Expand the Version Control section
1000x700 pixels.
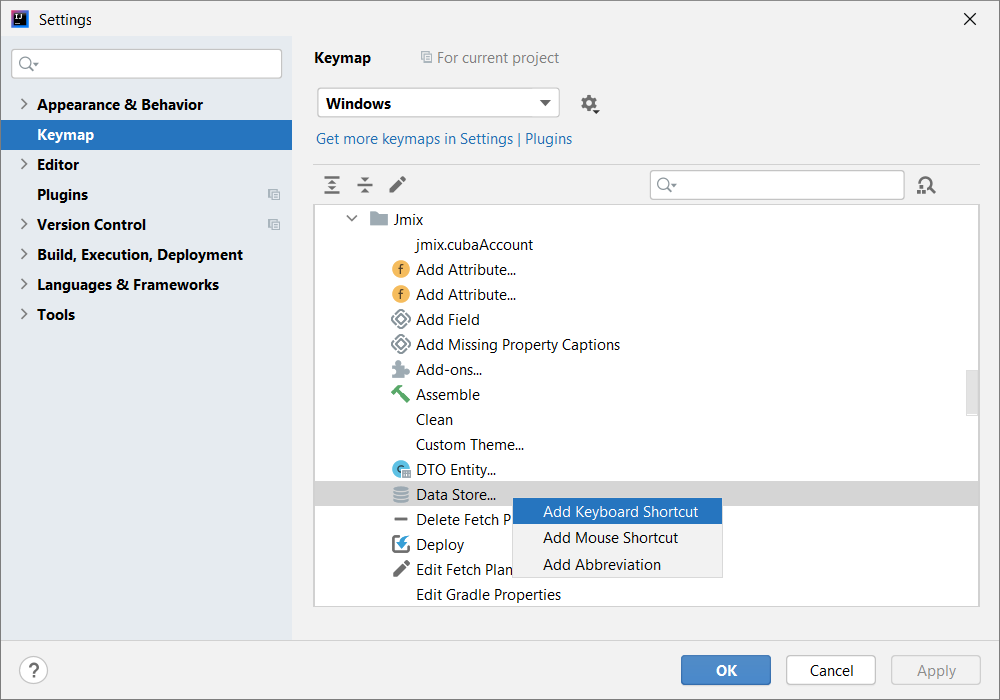click(x=24, y=224)
